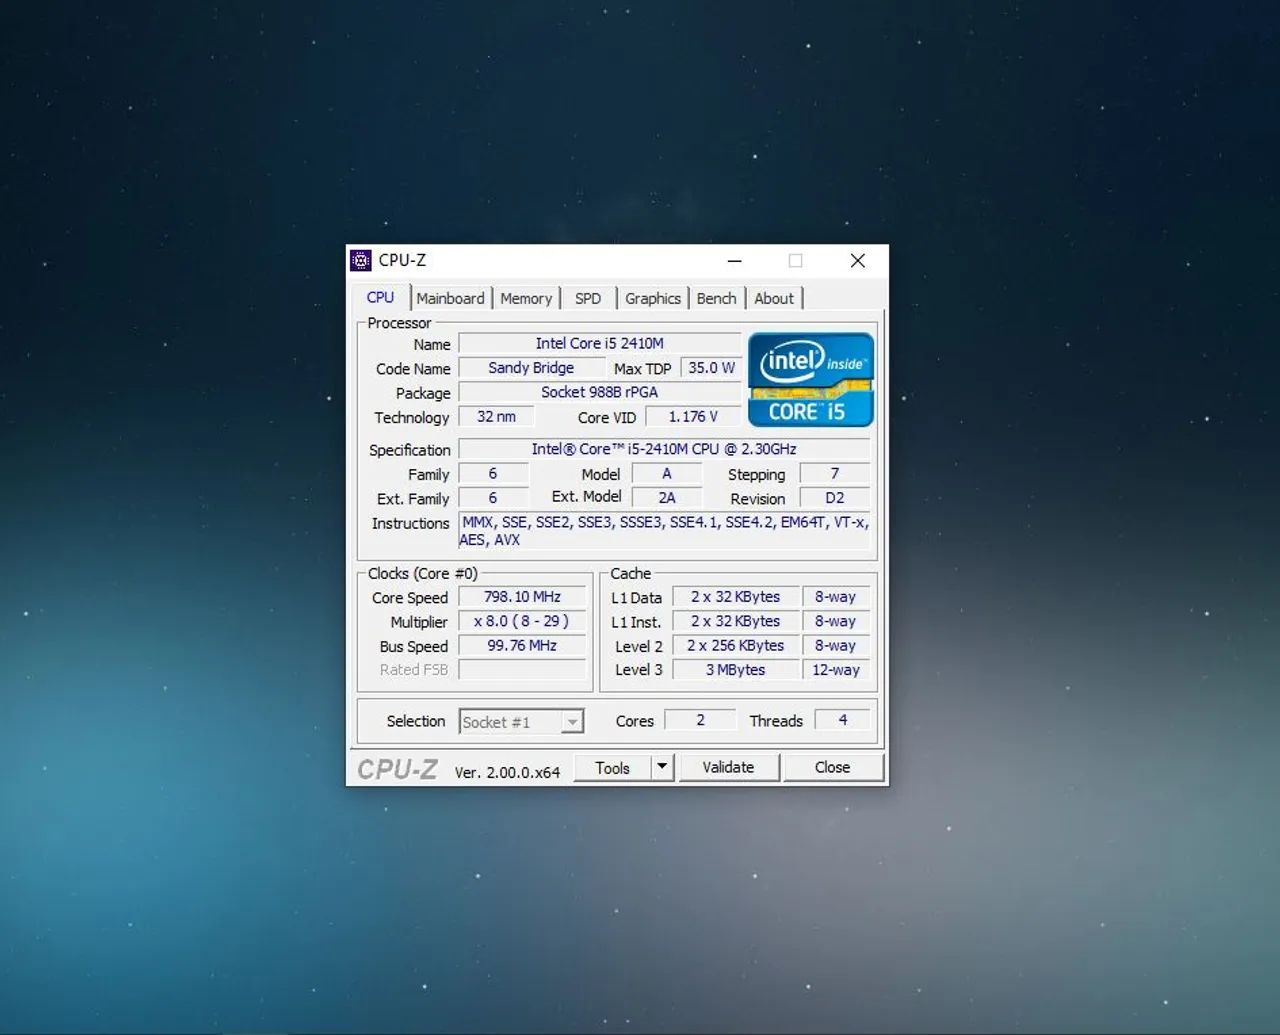Minimize the CPU-Z window

tap(734, 261)
